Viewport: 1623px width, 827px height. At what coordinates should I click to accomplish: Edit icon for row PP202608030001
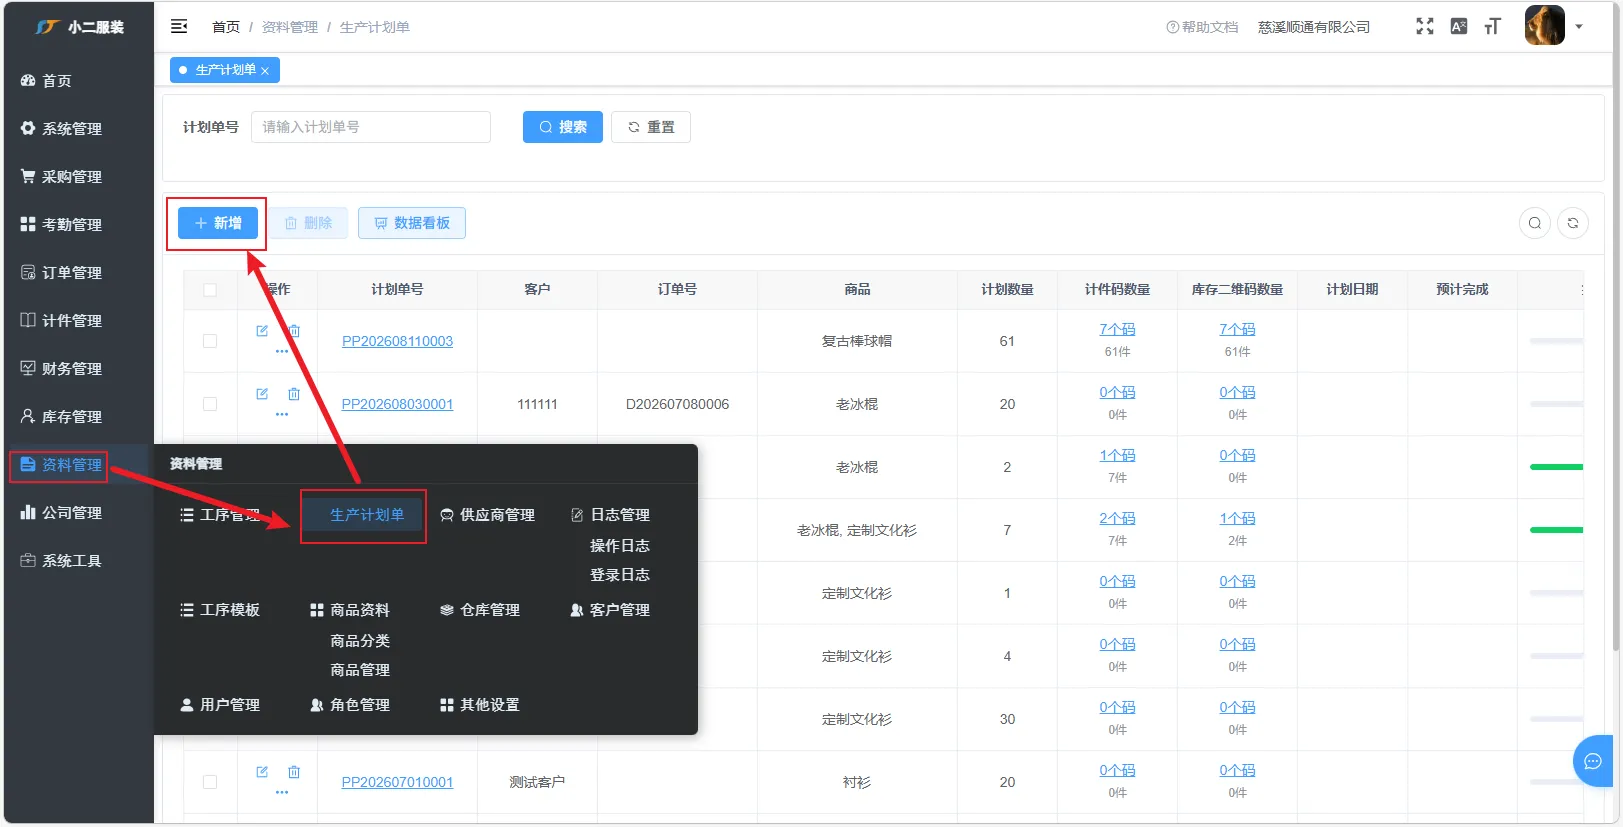pos(262,394)
